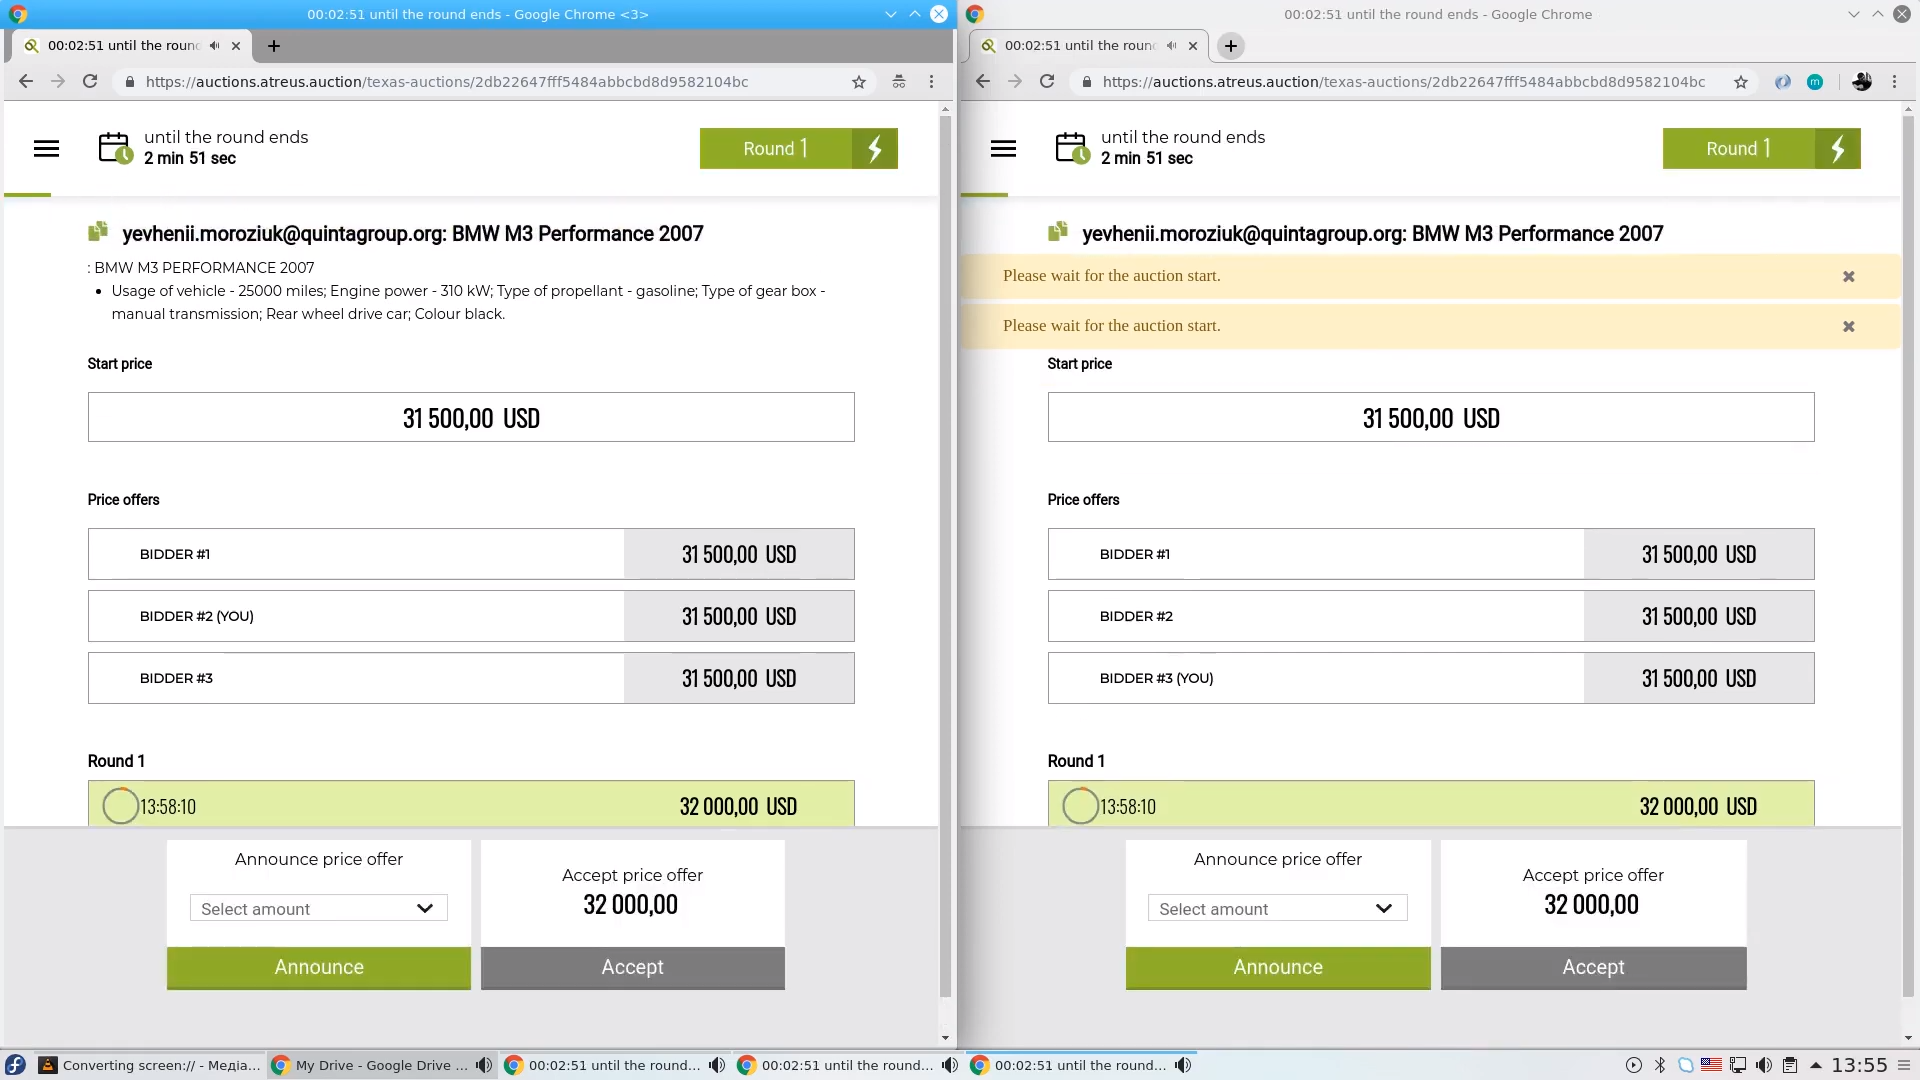Toggle system volume icon in tray
The image size is (1920, 1080).
tap(1764, 1065)
